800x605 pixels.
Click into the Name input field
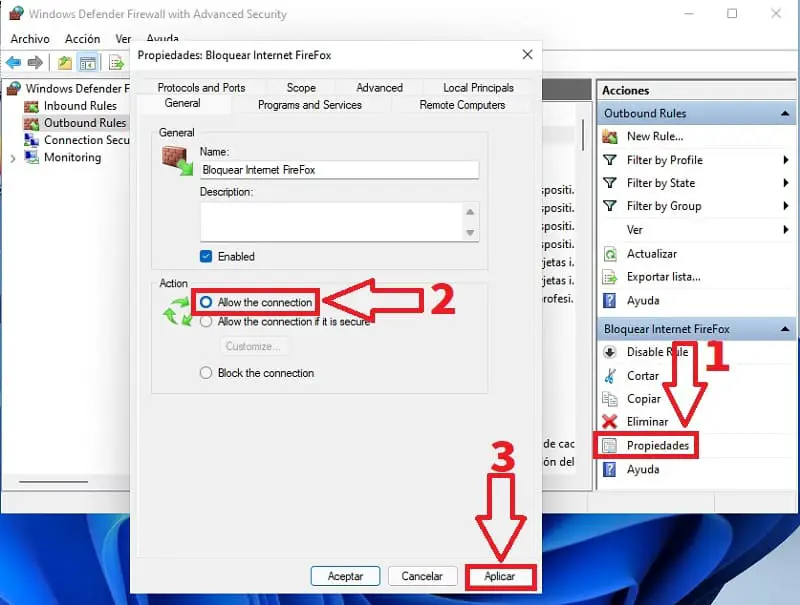pos(340,170)
